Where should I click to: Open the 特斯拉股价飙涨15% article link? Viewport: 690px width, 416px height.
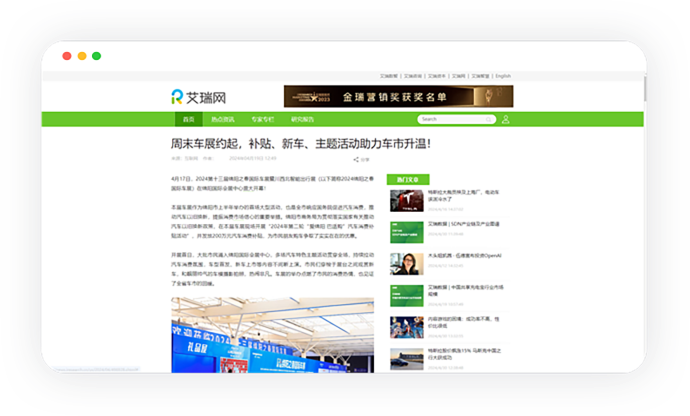coord(465,354)
